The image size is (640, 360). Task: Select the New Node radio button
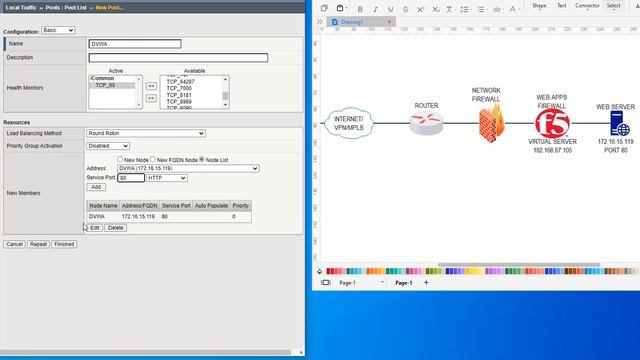[x=120, y=159]
